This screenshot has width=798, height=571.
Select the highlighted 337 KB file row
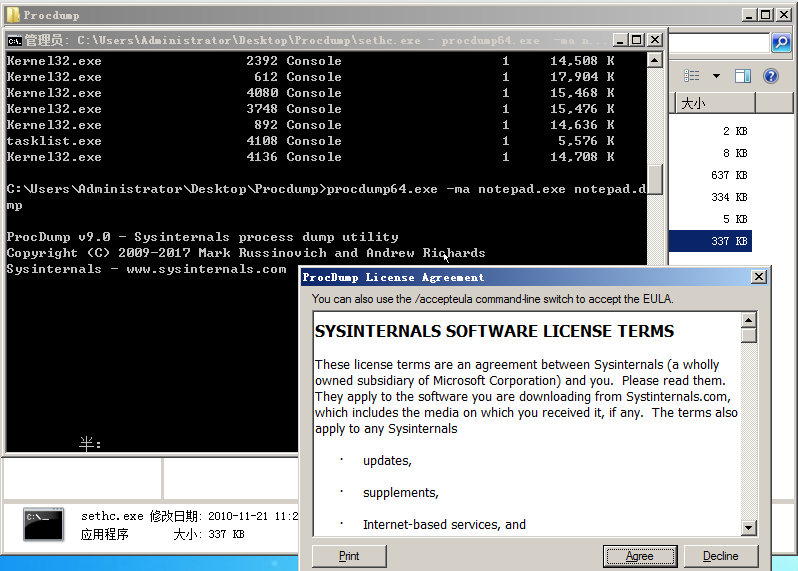pyautogui.click(x=710, y=241)
